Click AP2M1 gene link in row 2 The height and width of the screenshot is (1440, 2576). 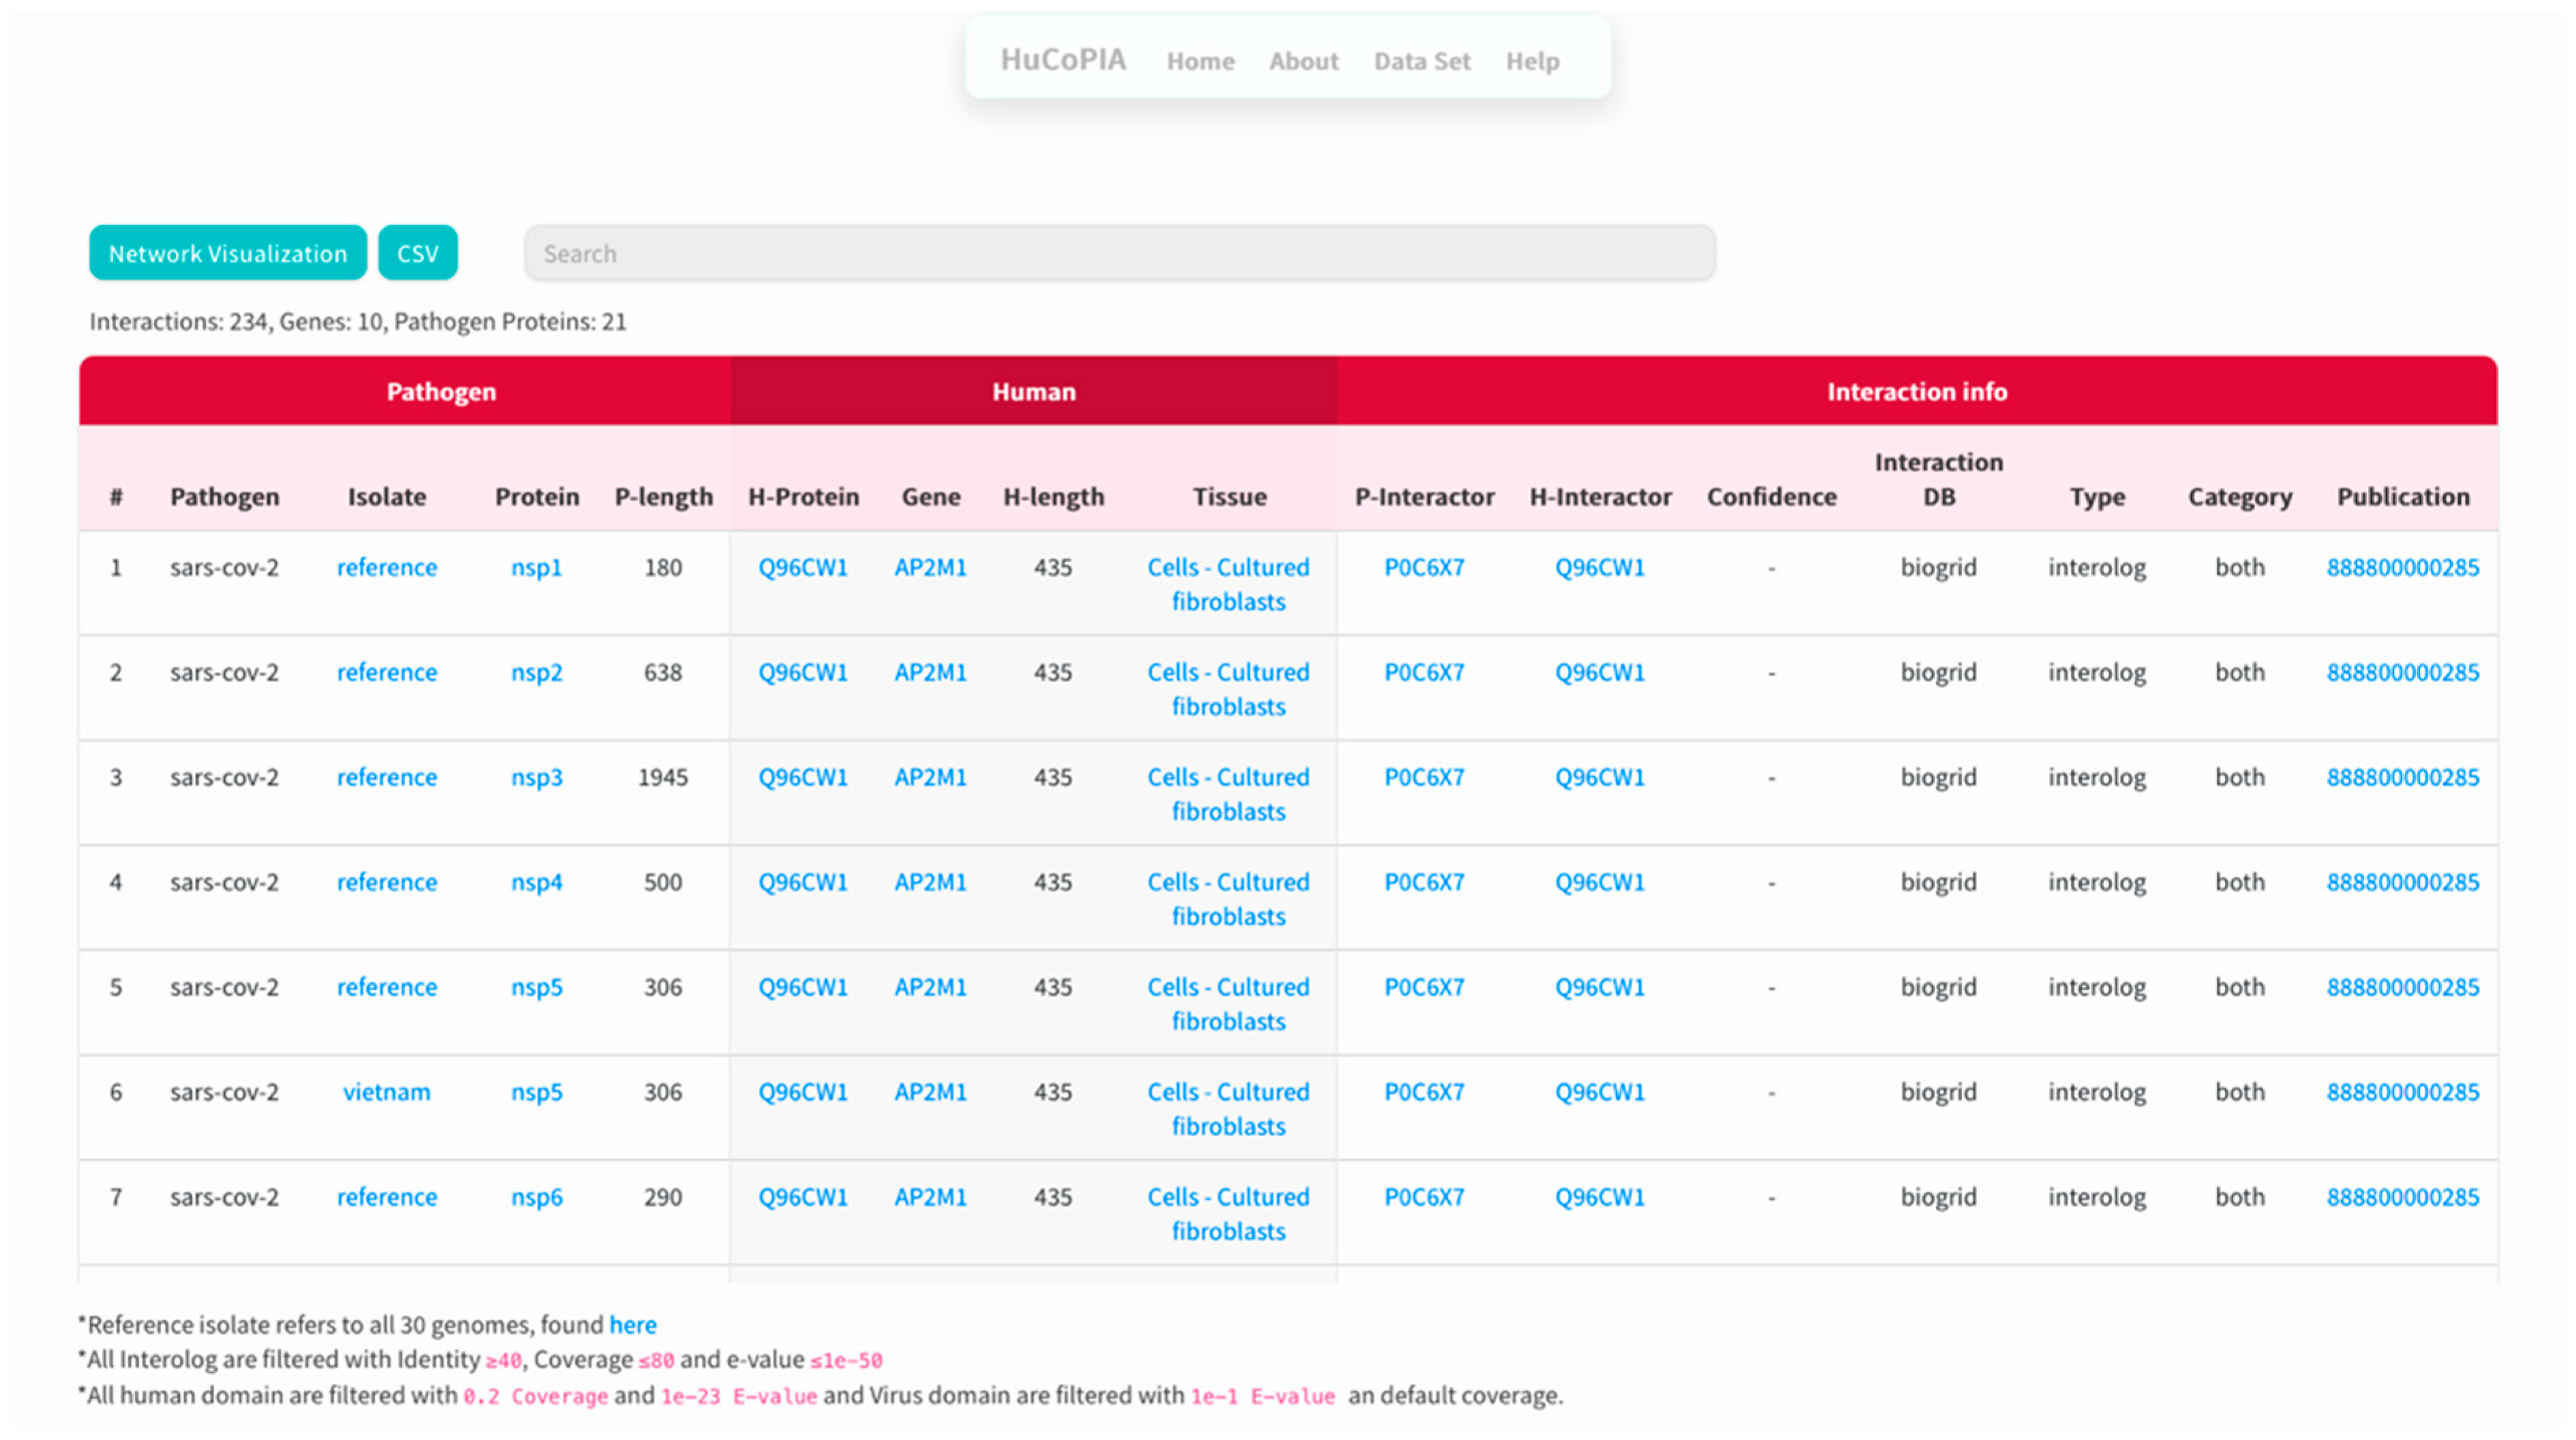tap(930, 672)
